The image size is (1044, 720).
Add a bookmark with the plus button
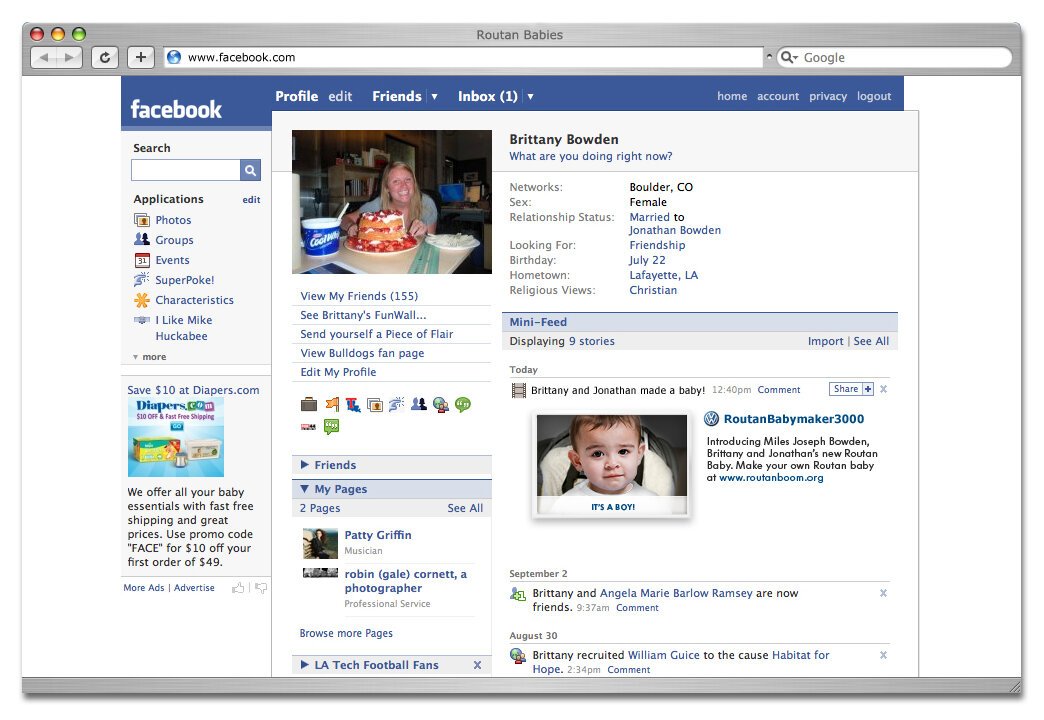point(140,57)
